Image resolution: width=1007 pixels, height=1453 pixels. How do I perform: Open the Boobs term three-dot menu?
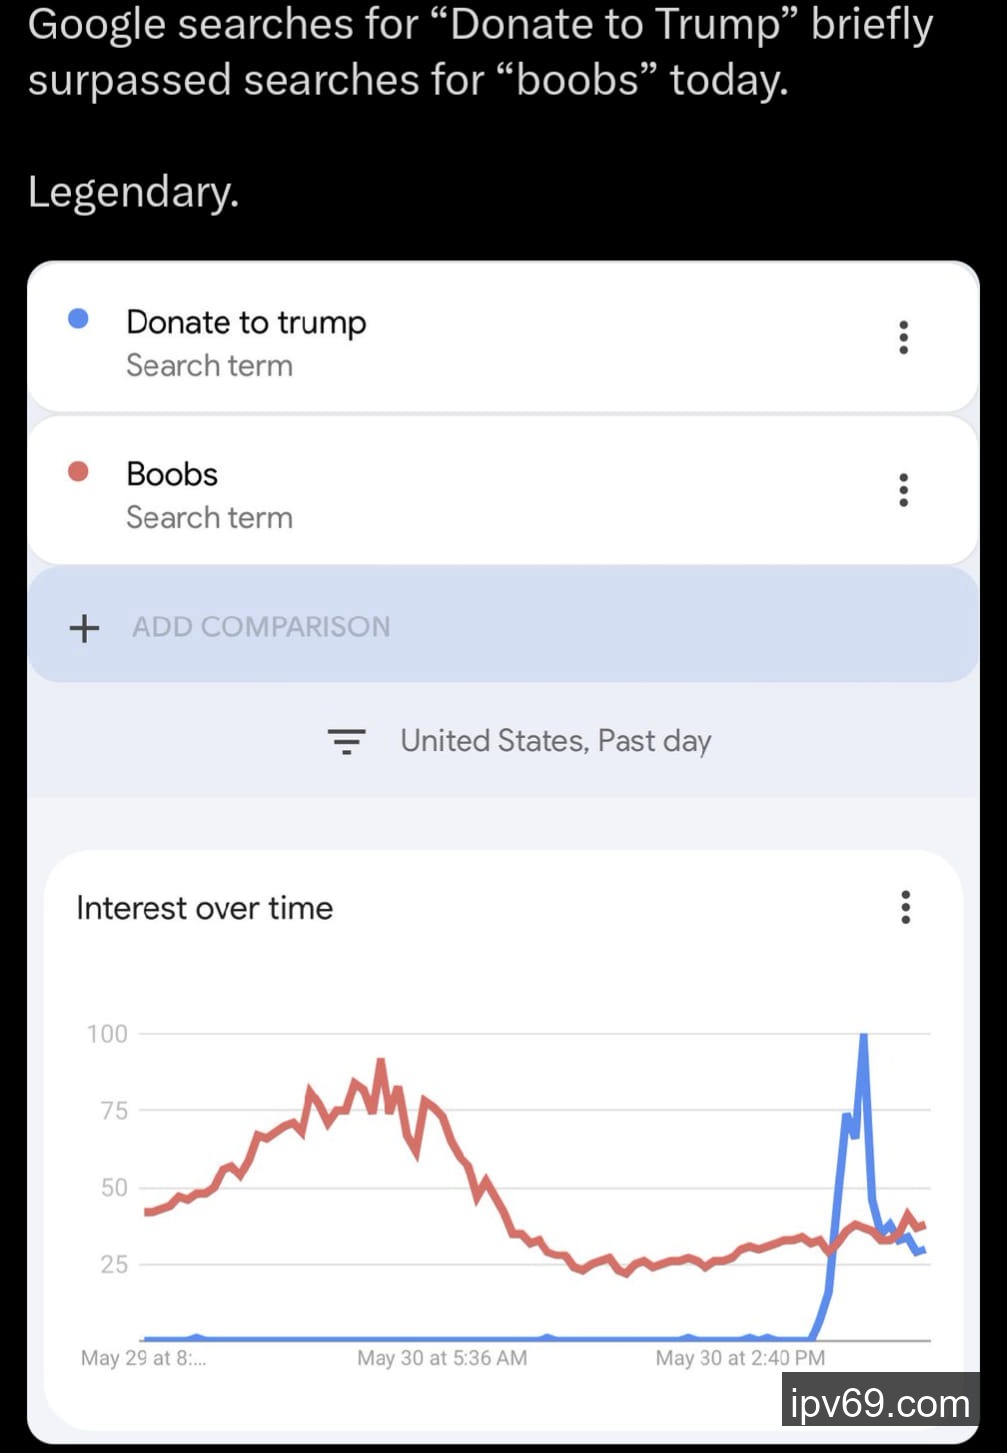903,490
